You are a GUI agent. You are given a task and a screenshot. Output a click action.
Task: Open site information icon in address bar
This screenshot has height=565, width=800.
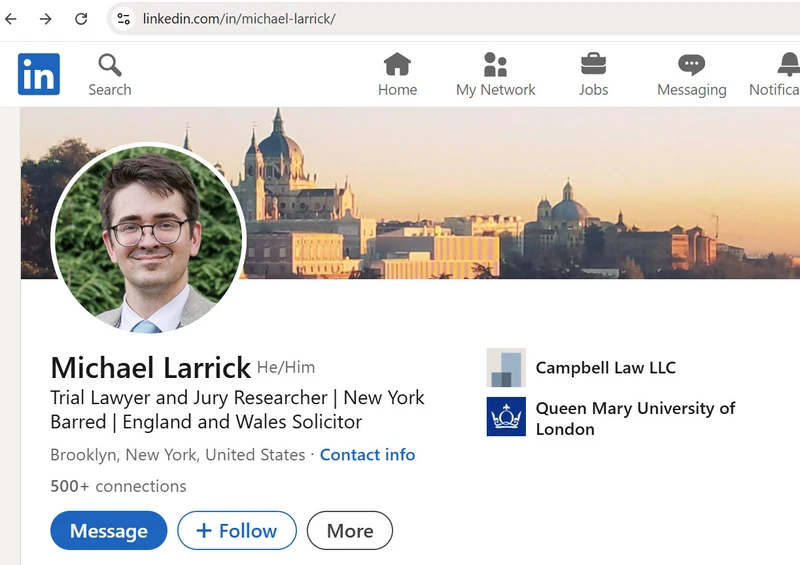(123, 19)
